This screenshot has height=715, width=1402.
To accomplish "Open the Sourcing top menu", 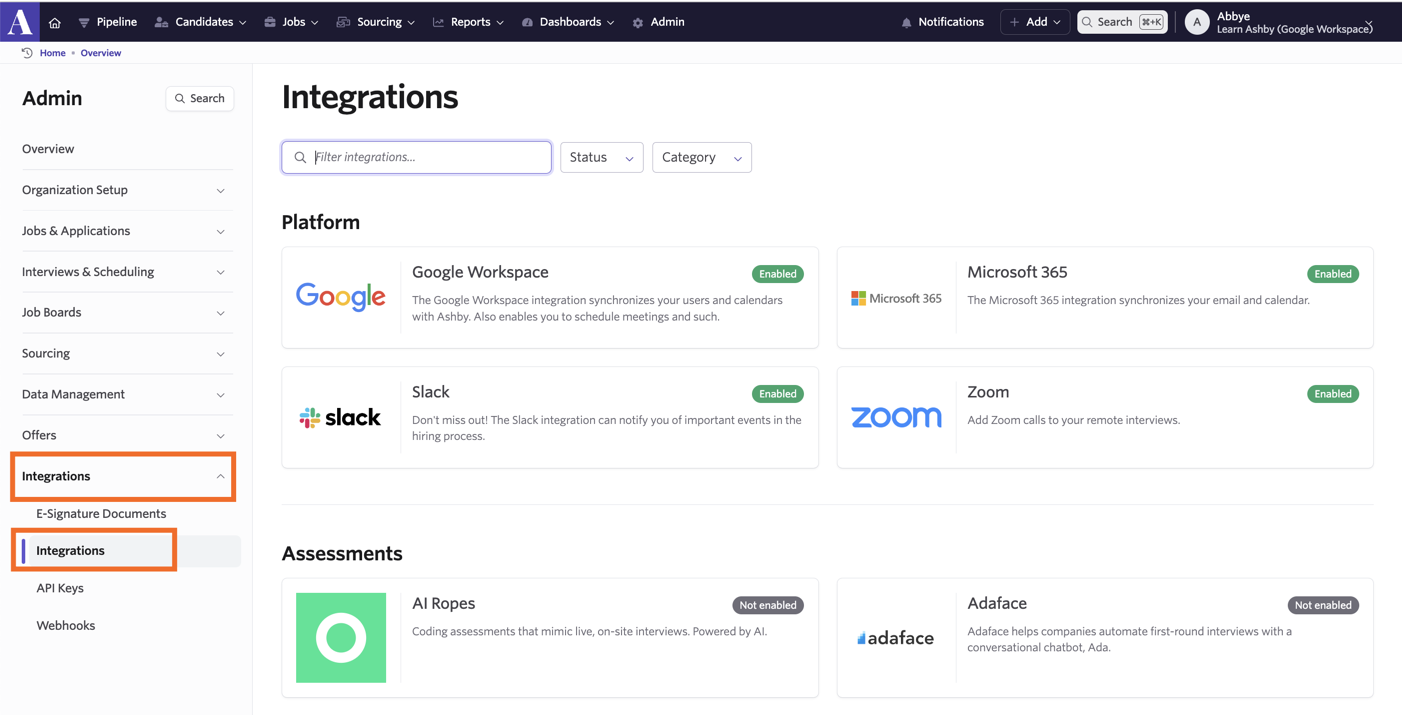I will [376, 22].
